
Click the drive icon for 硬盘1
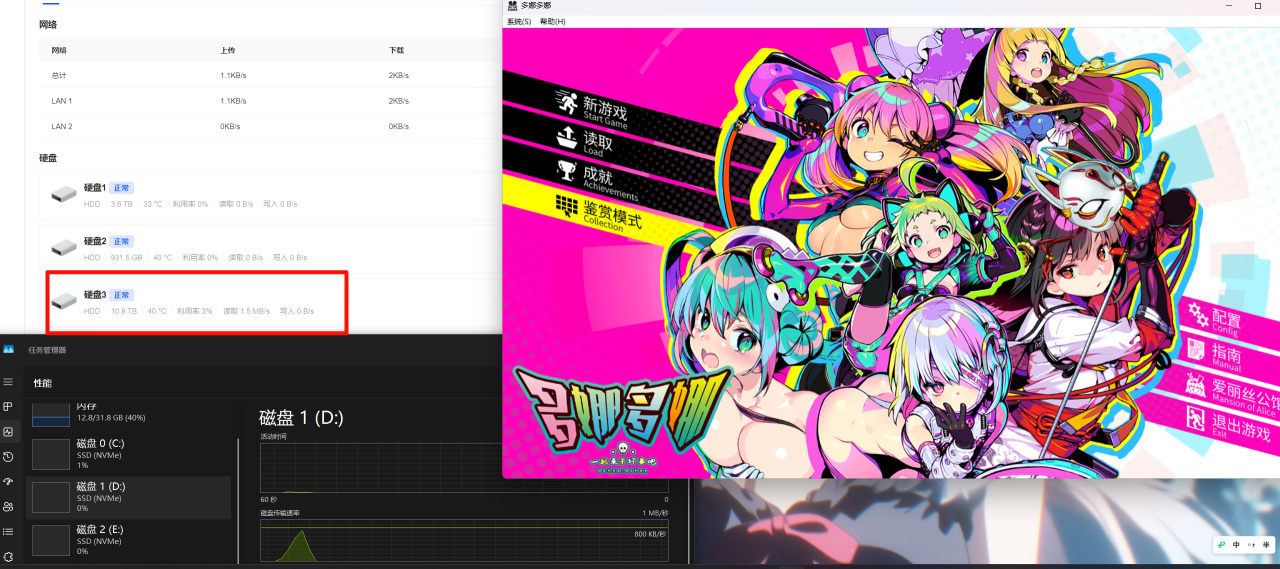point(64,194)
